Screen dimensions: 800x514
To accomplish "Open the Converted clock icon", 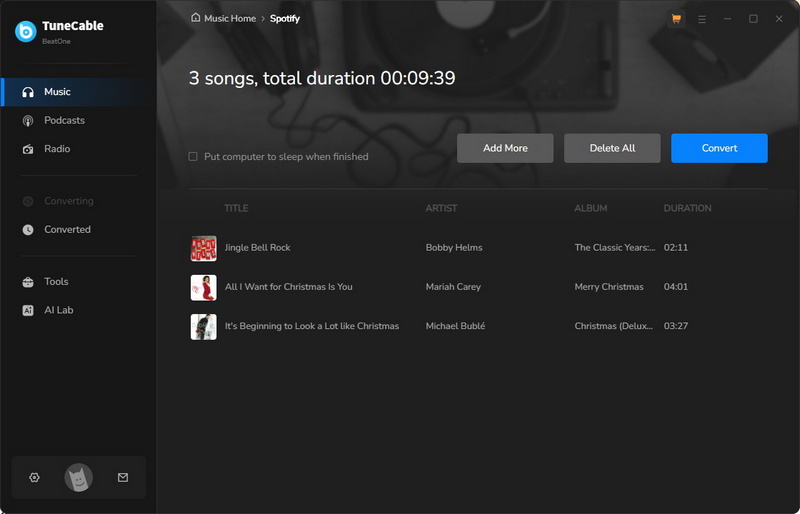I will point(28,230).
